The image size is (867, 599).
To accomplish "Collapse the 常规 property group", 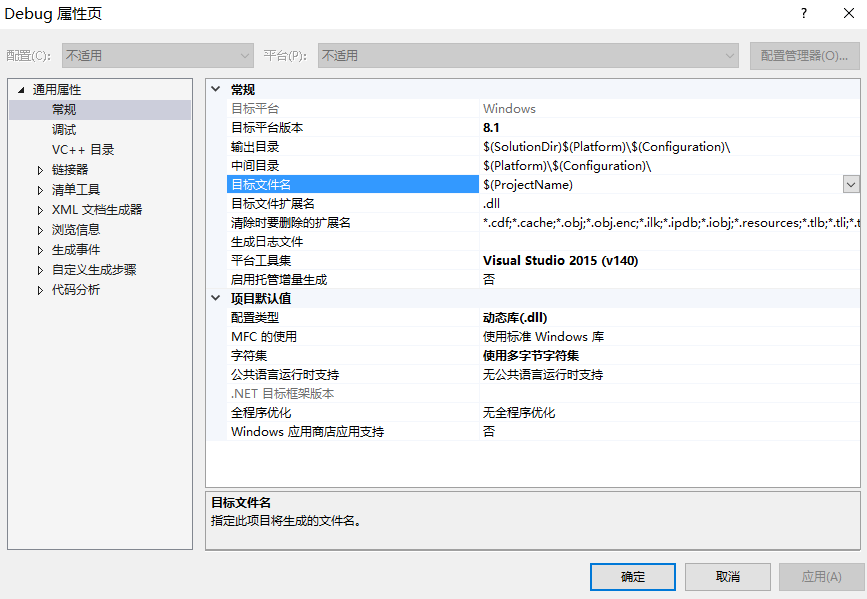I will tap(216, 88).
